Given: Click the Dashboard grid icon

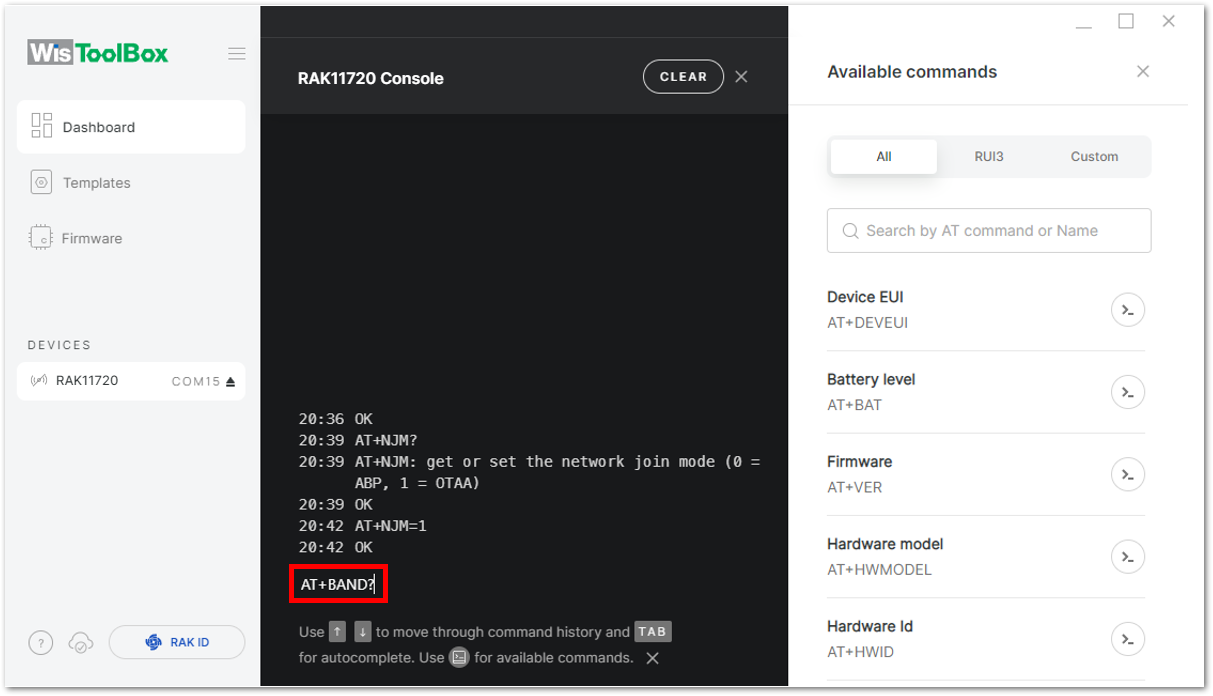Looking at the screenshot, I should 42,126.
